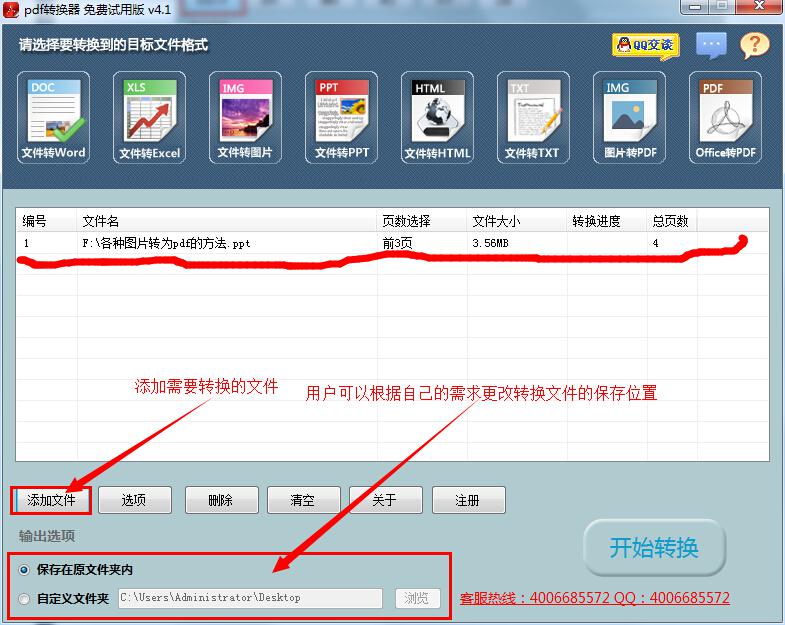Open the 关于 about button
This screenshot has height=625, width=785.
[x=386, y=500]
